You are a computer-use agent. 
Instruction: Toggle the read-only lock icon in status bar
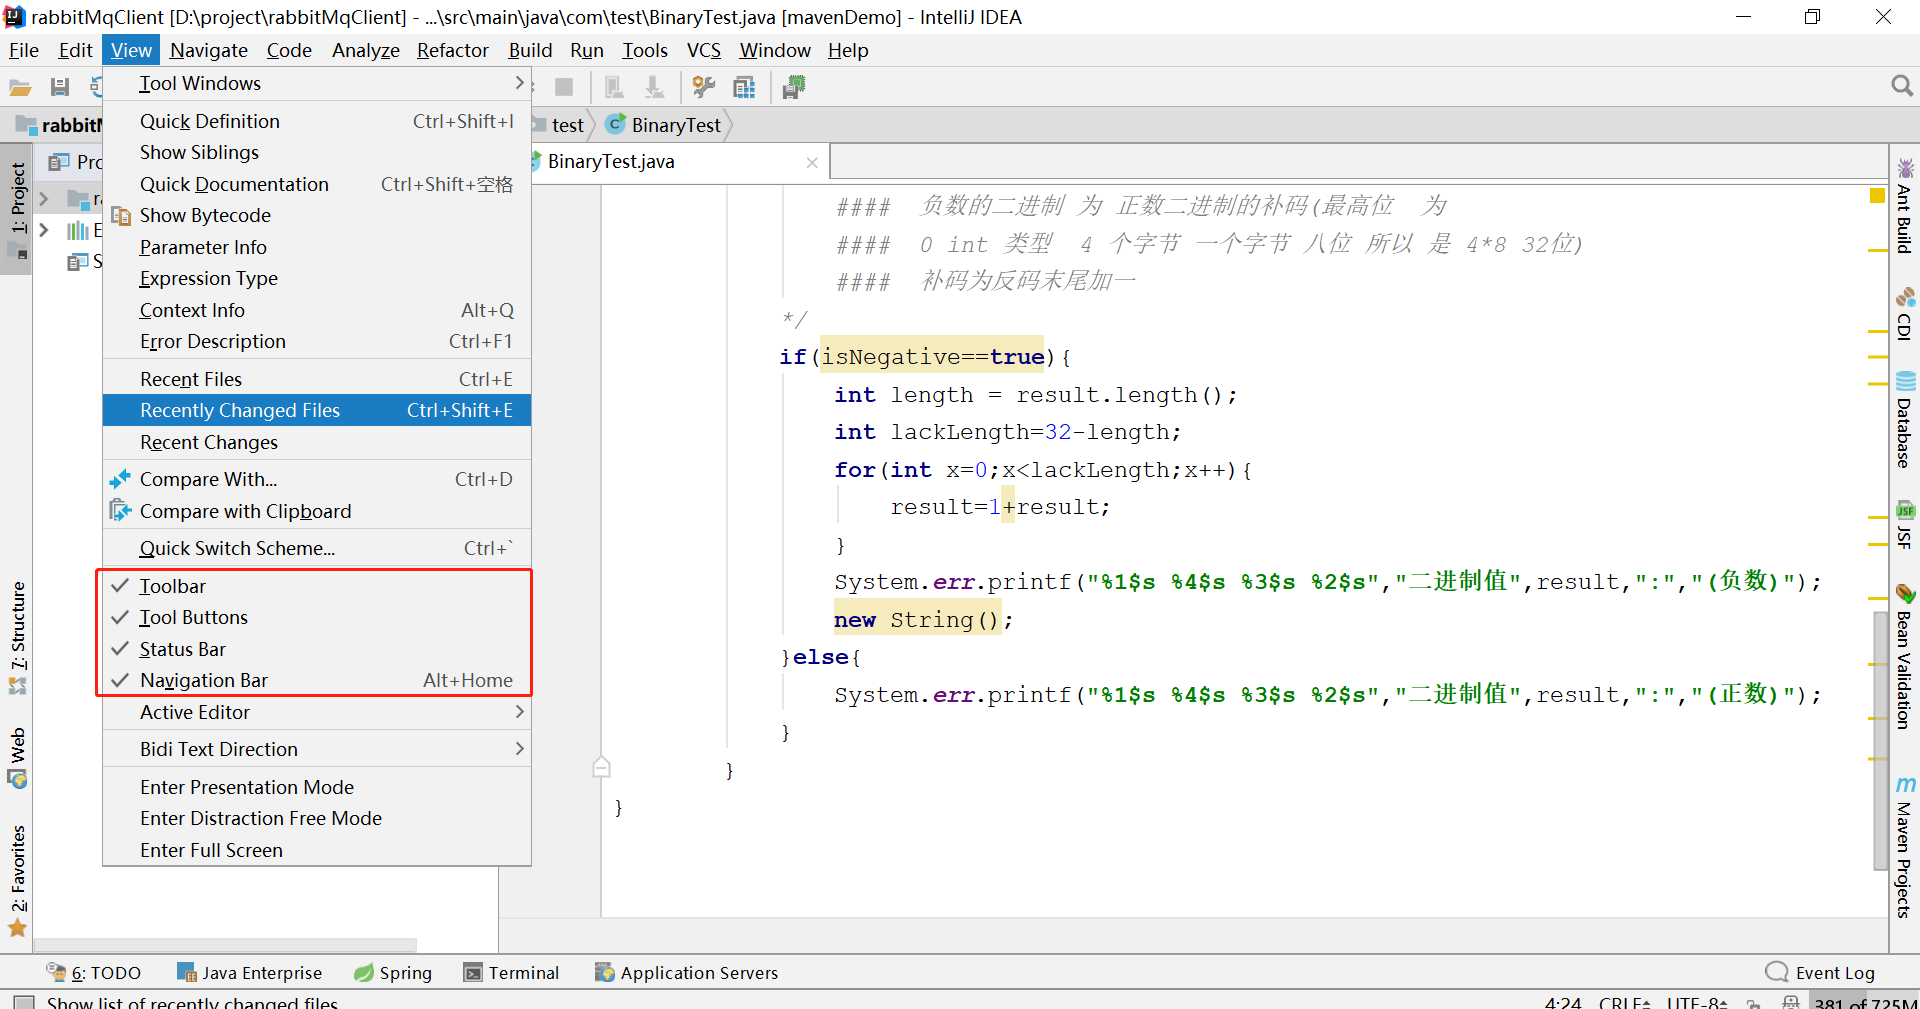[x=1753, y=1003]
